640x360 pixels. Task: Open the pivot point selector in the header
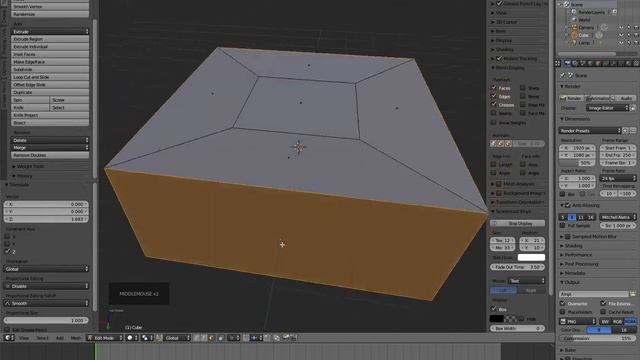click(x=146, y=338)
